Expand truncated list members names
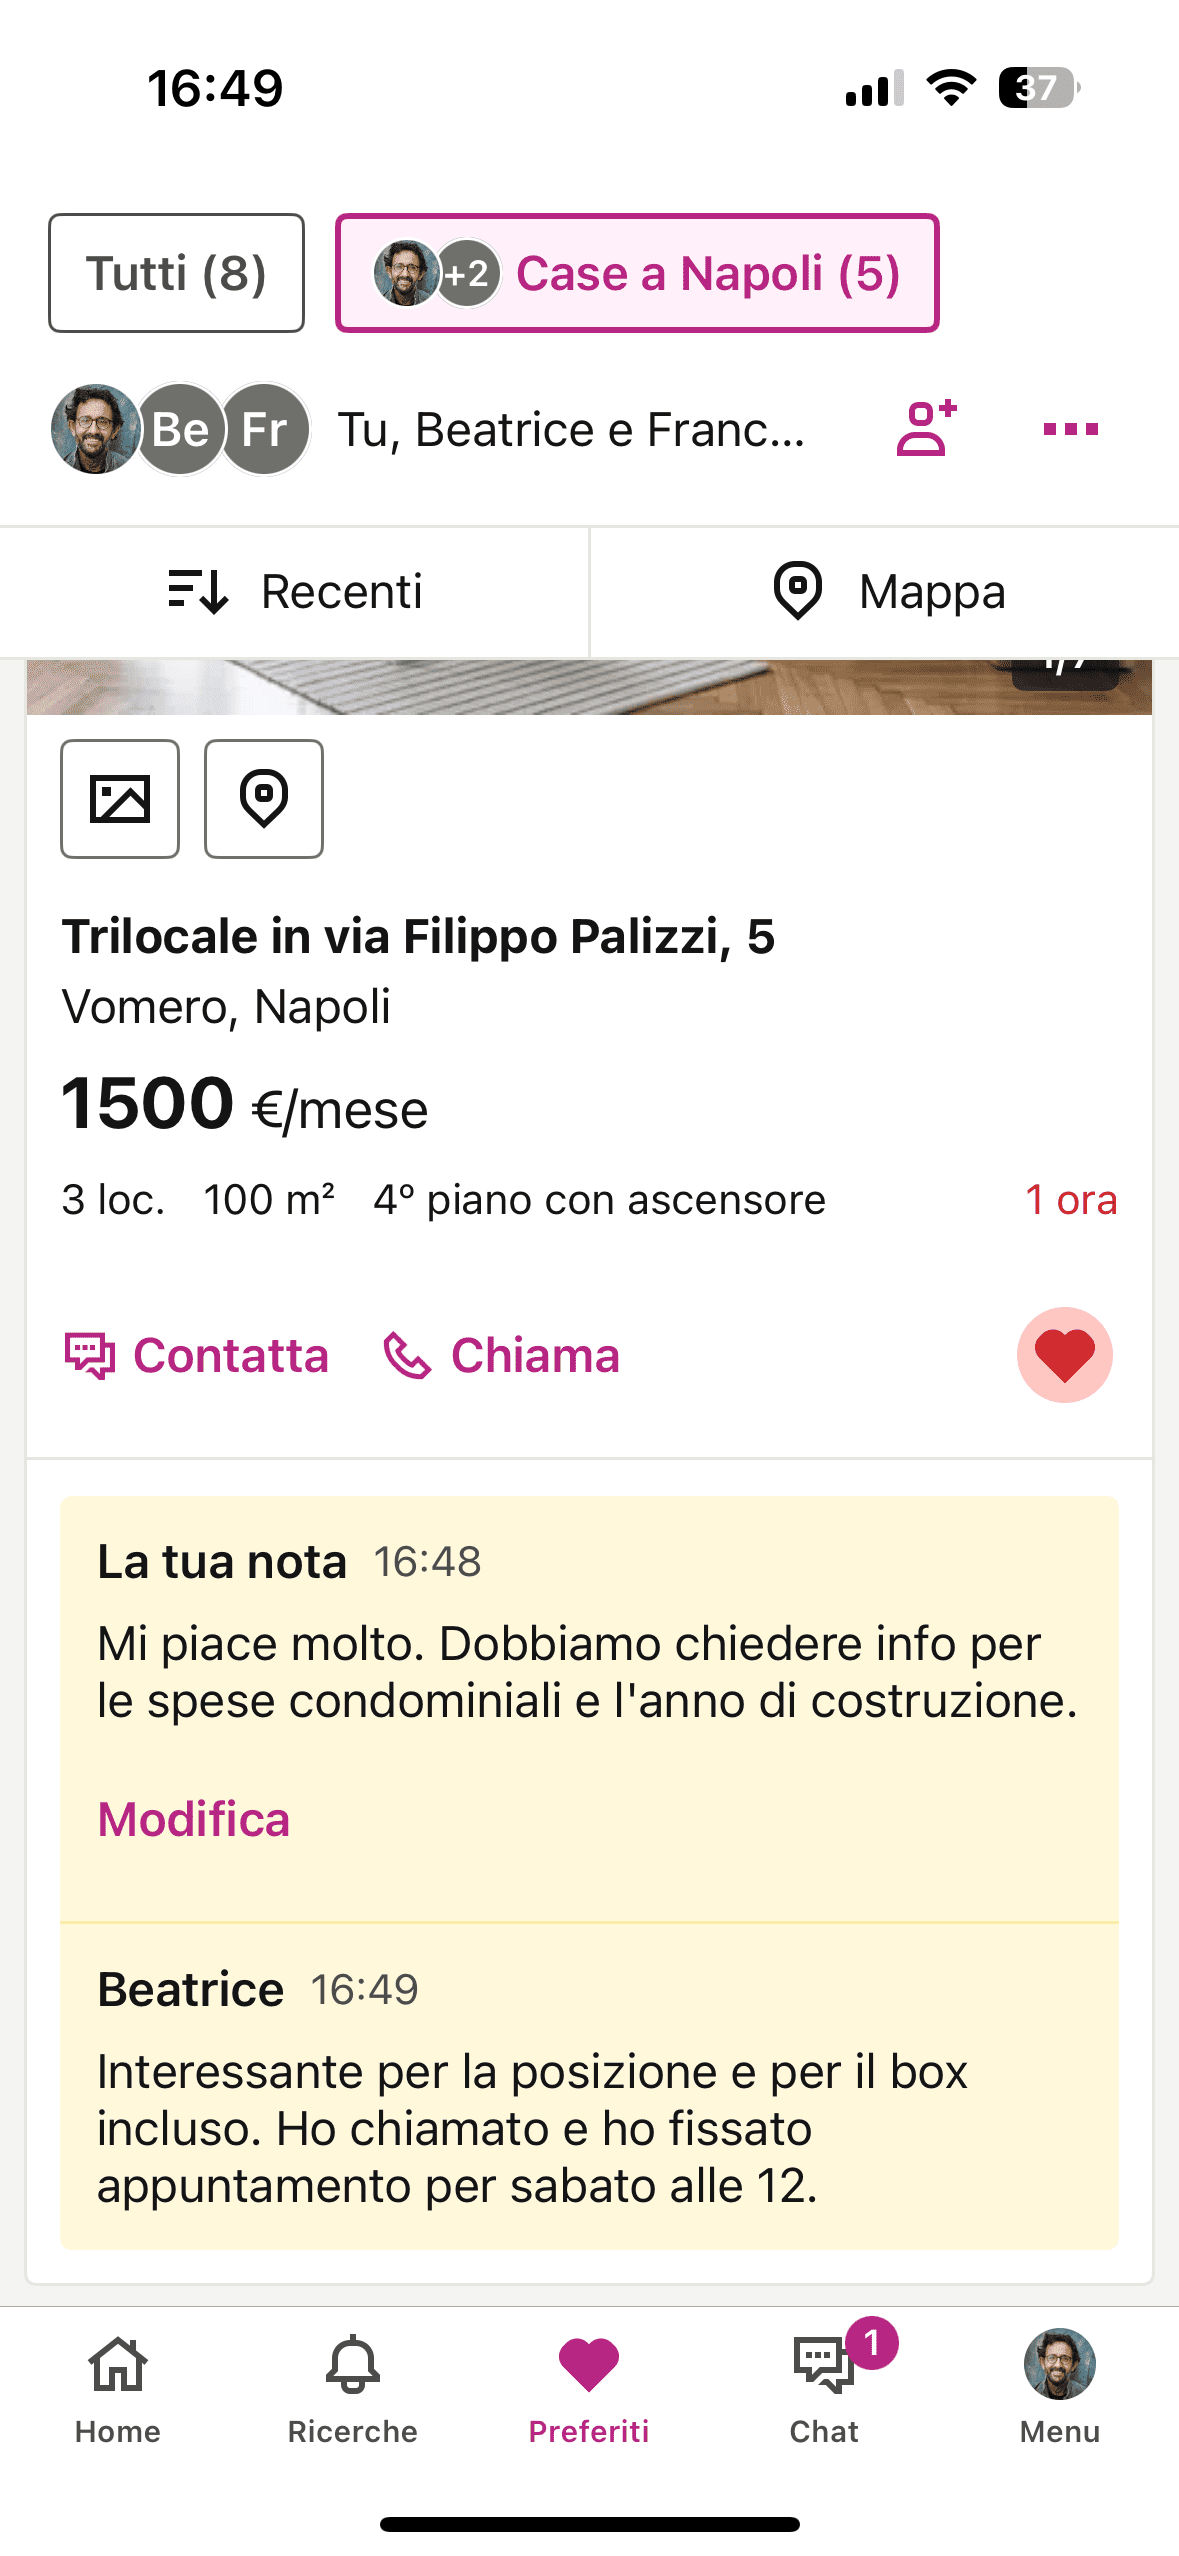 point(571,430)
